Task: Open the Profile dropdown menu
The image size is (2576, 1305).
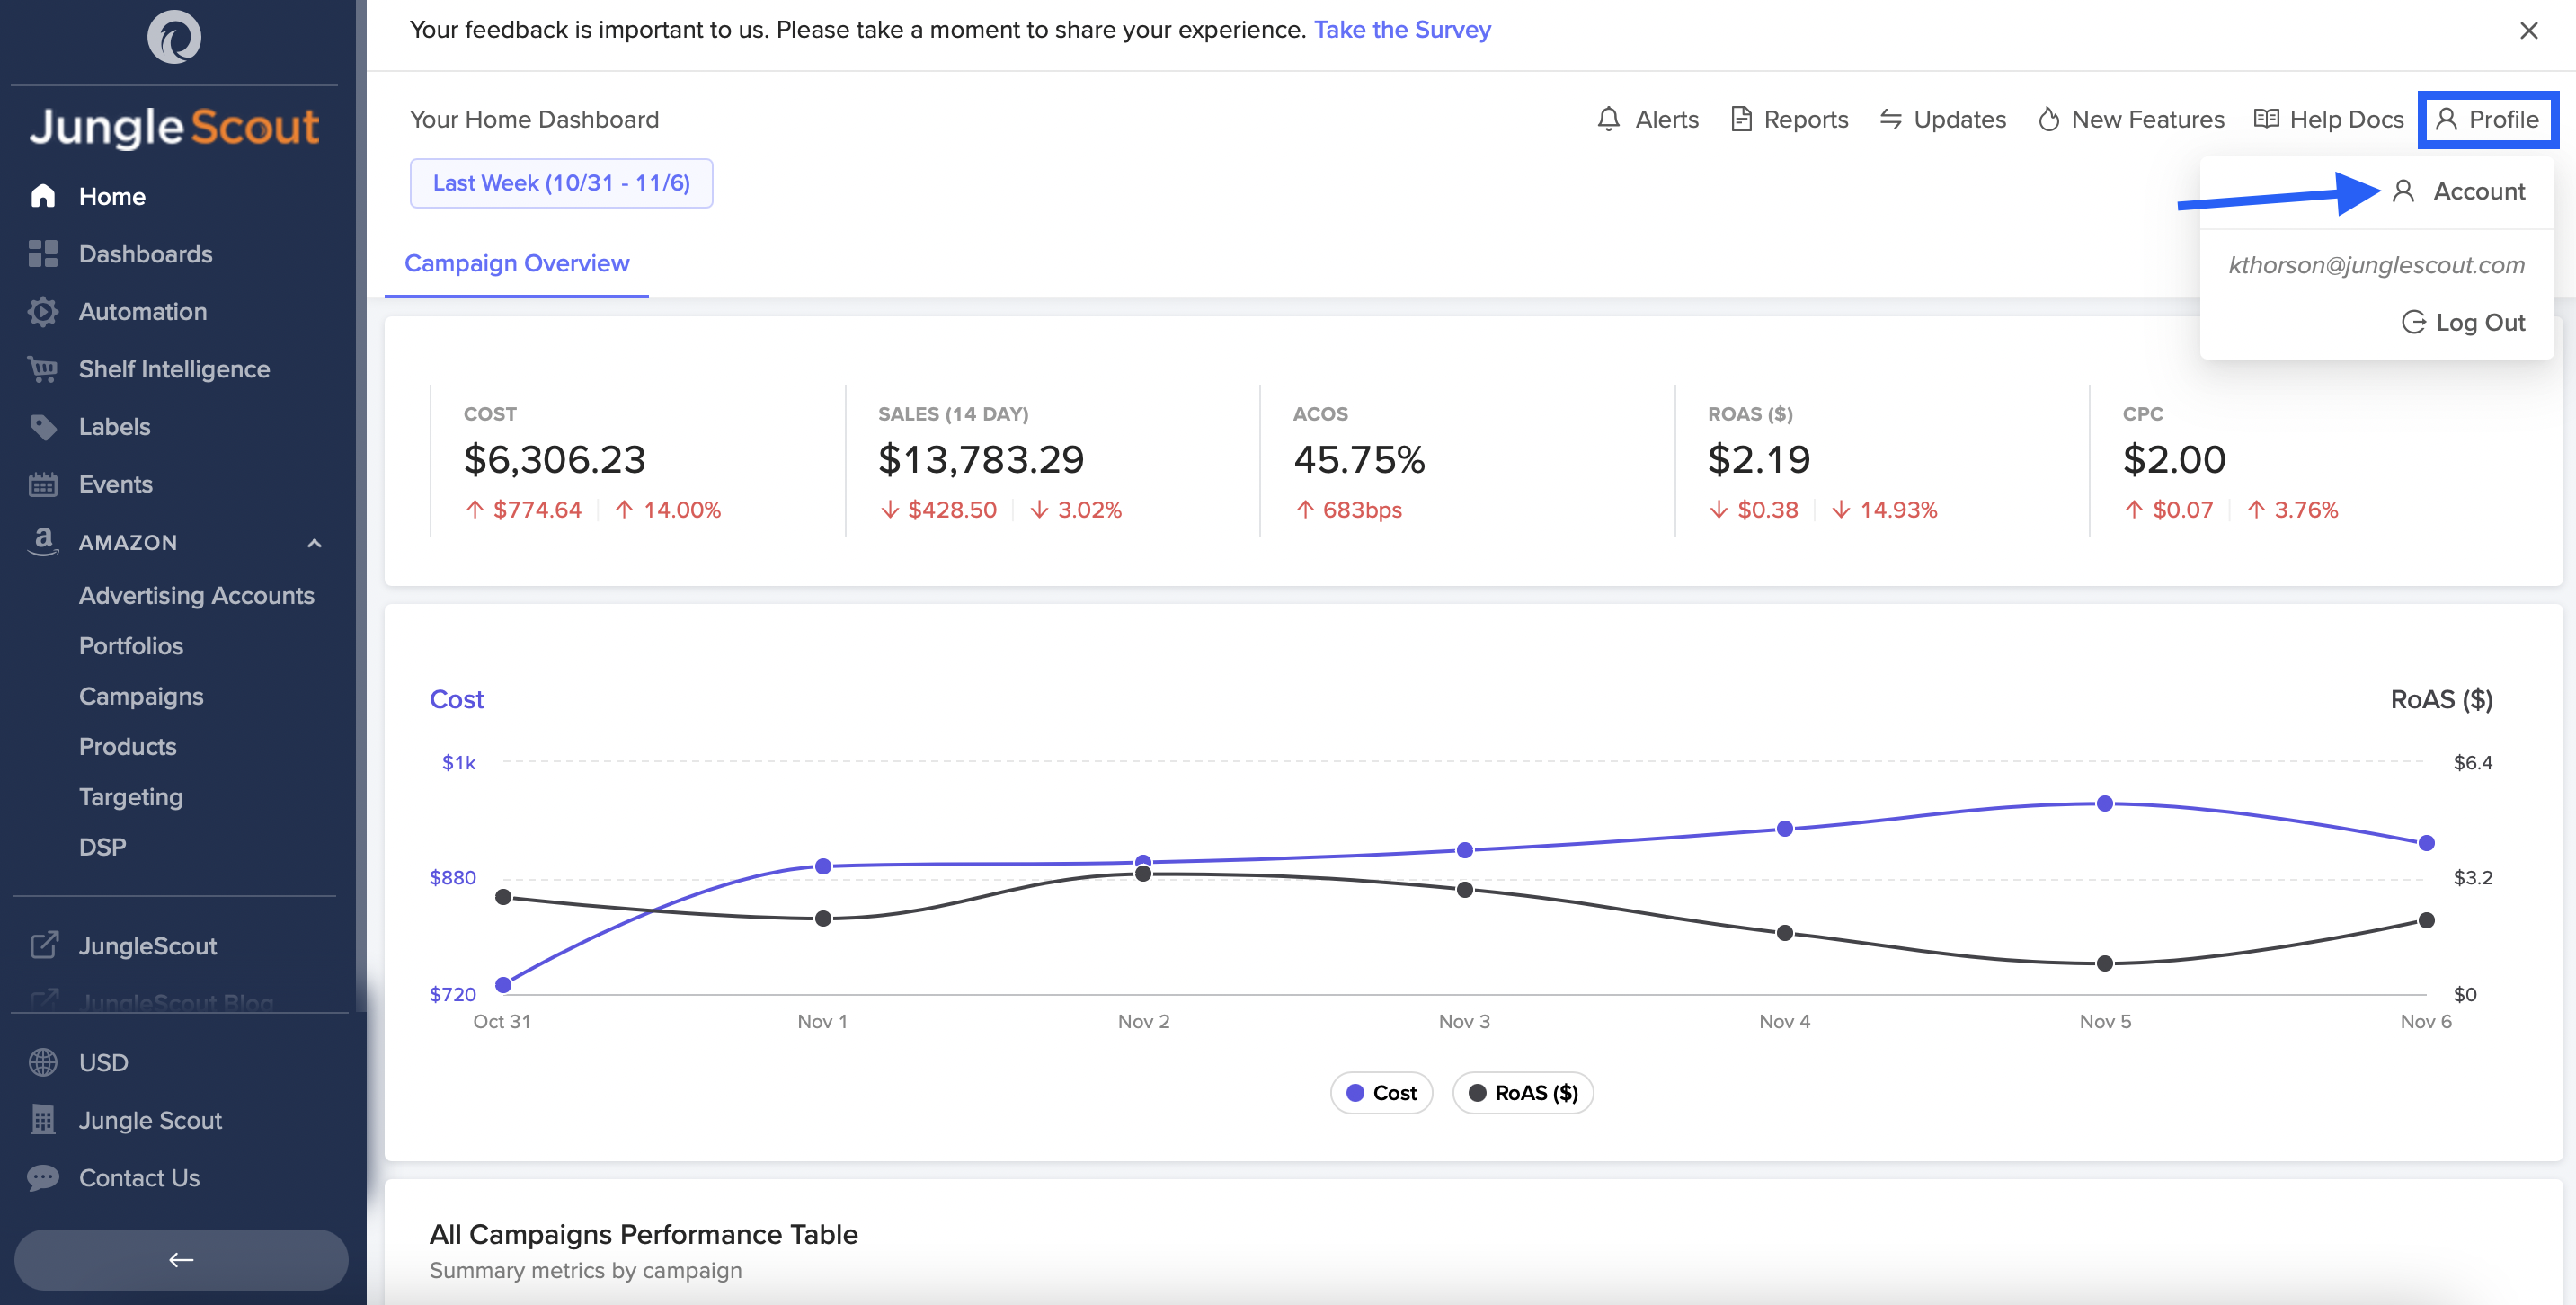Action: pyautogui.click(x=2488, y=119)
